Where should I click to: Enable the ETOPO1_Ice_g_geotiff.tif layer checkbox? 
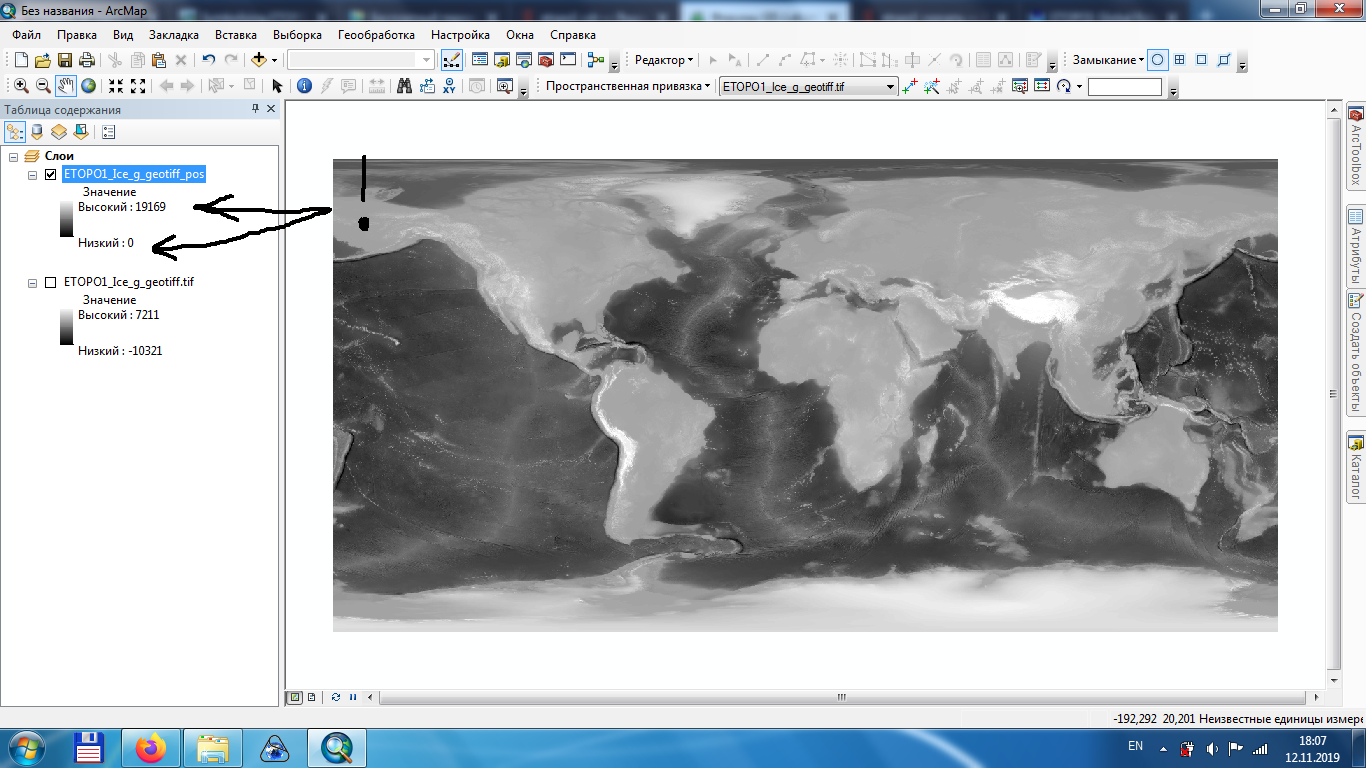pyautogui.click(x=50, y=282)
